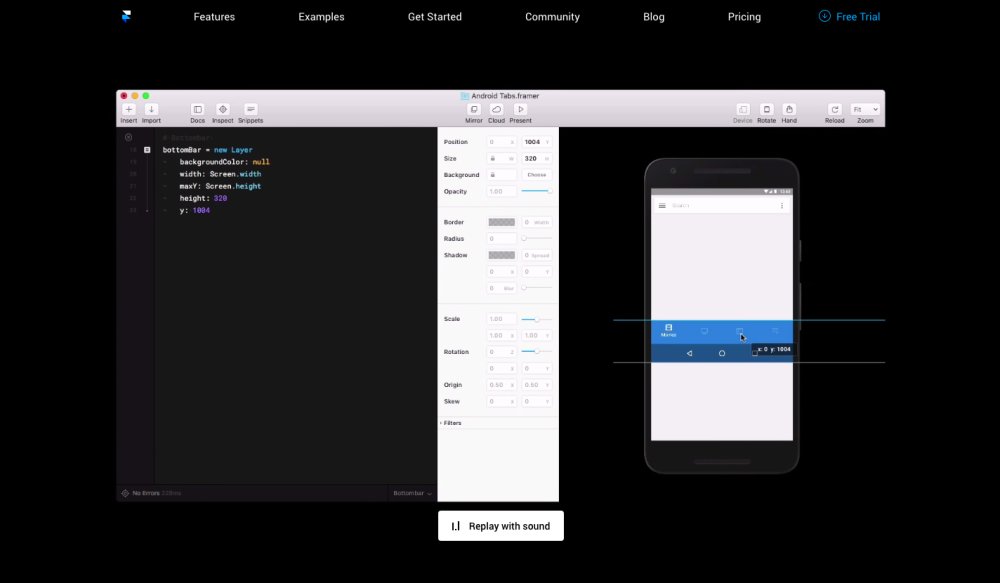
Task: Click the Radius slider
Action: coord(536,238)
